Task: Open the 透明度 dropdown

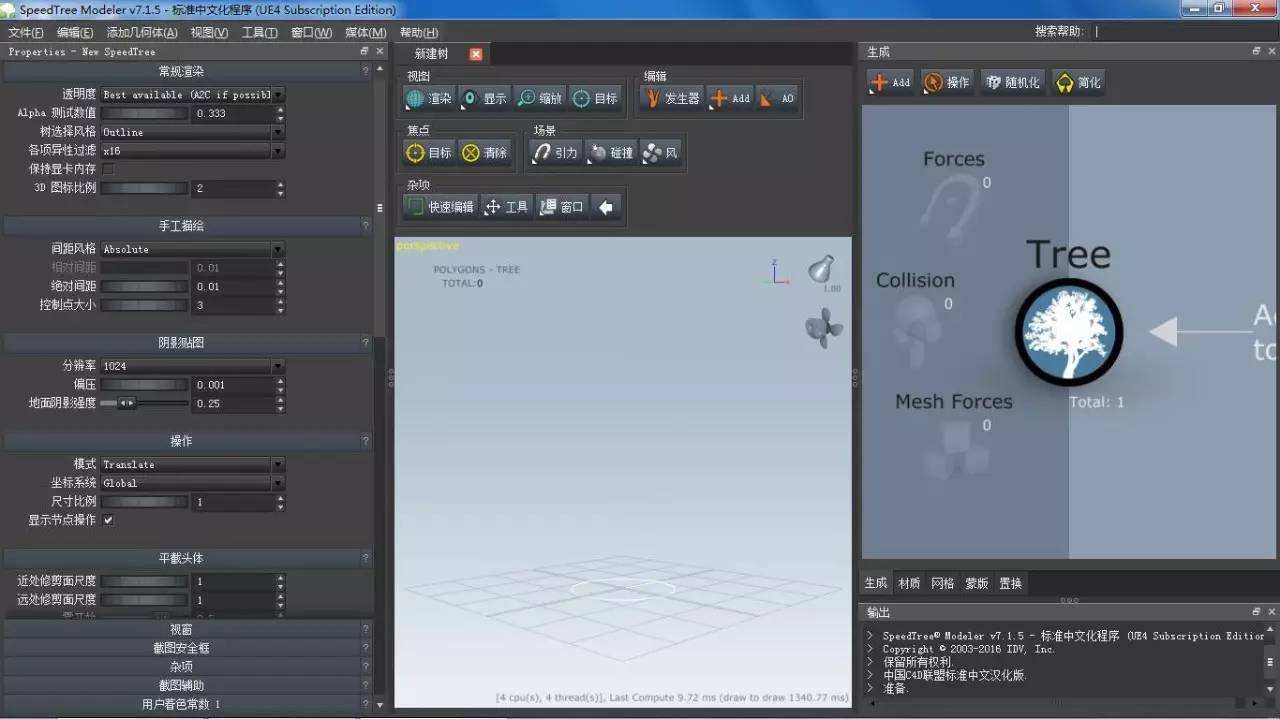Action: 193,94
